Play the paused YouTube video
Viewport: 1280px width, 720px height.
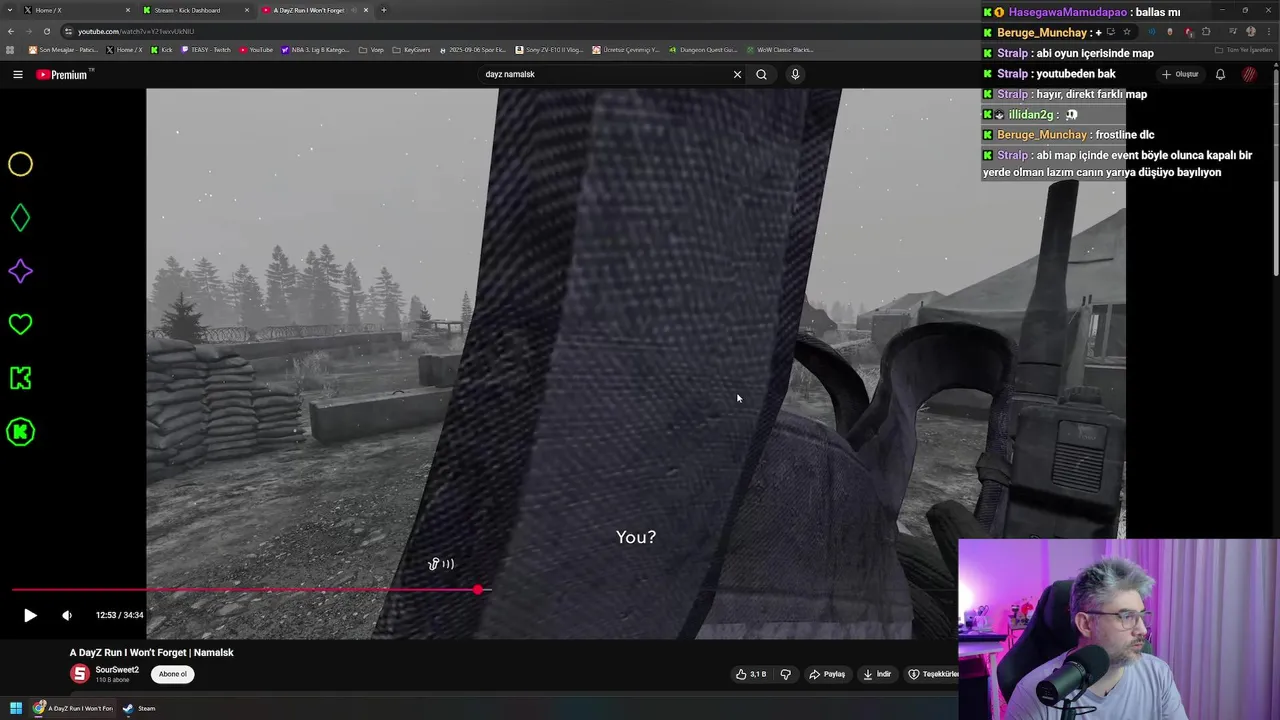[30, 615]
